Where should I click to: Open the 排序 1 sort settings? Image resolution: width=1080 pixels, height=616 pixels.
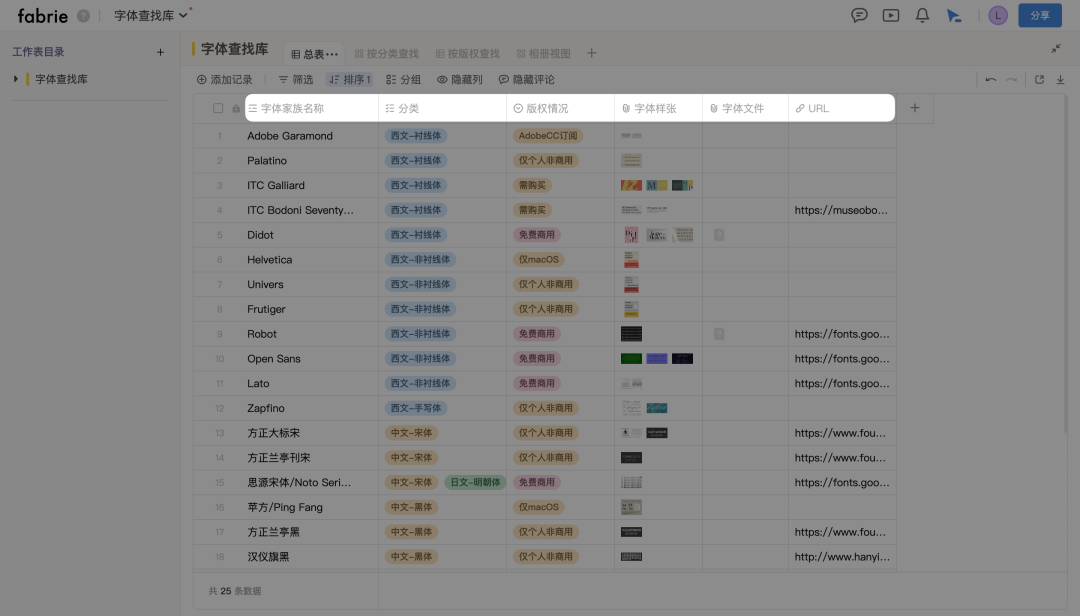click(350, 80)
